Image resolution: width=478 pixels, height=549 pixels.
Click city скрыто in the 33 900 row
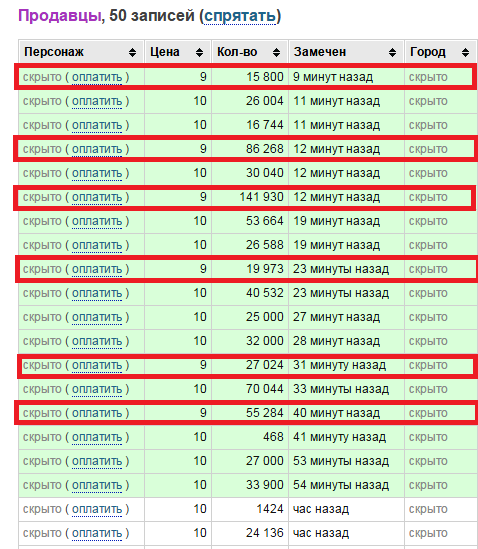(x=428, y=485)
